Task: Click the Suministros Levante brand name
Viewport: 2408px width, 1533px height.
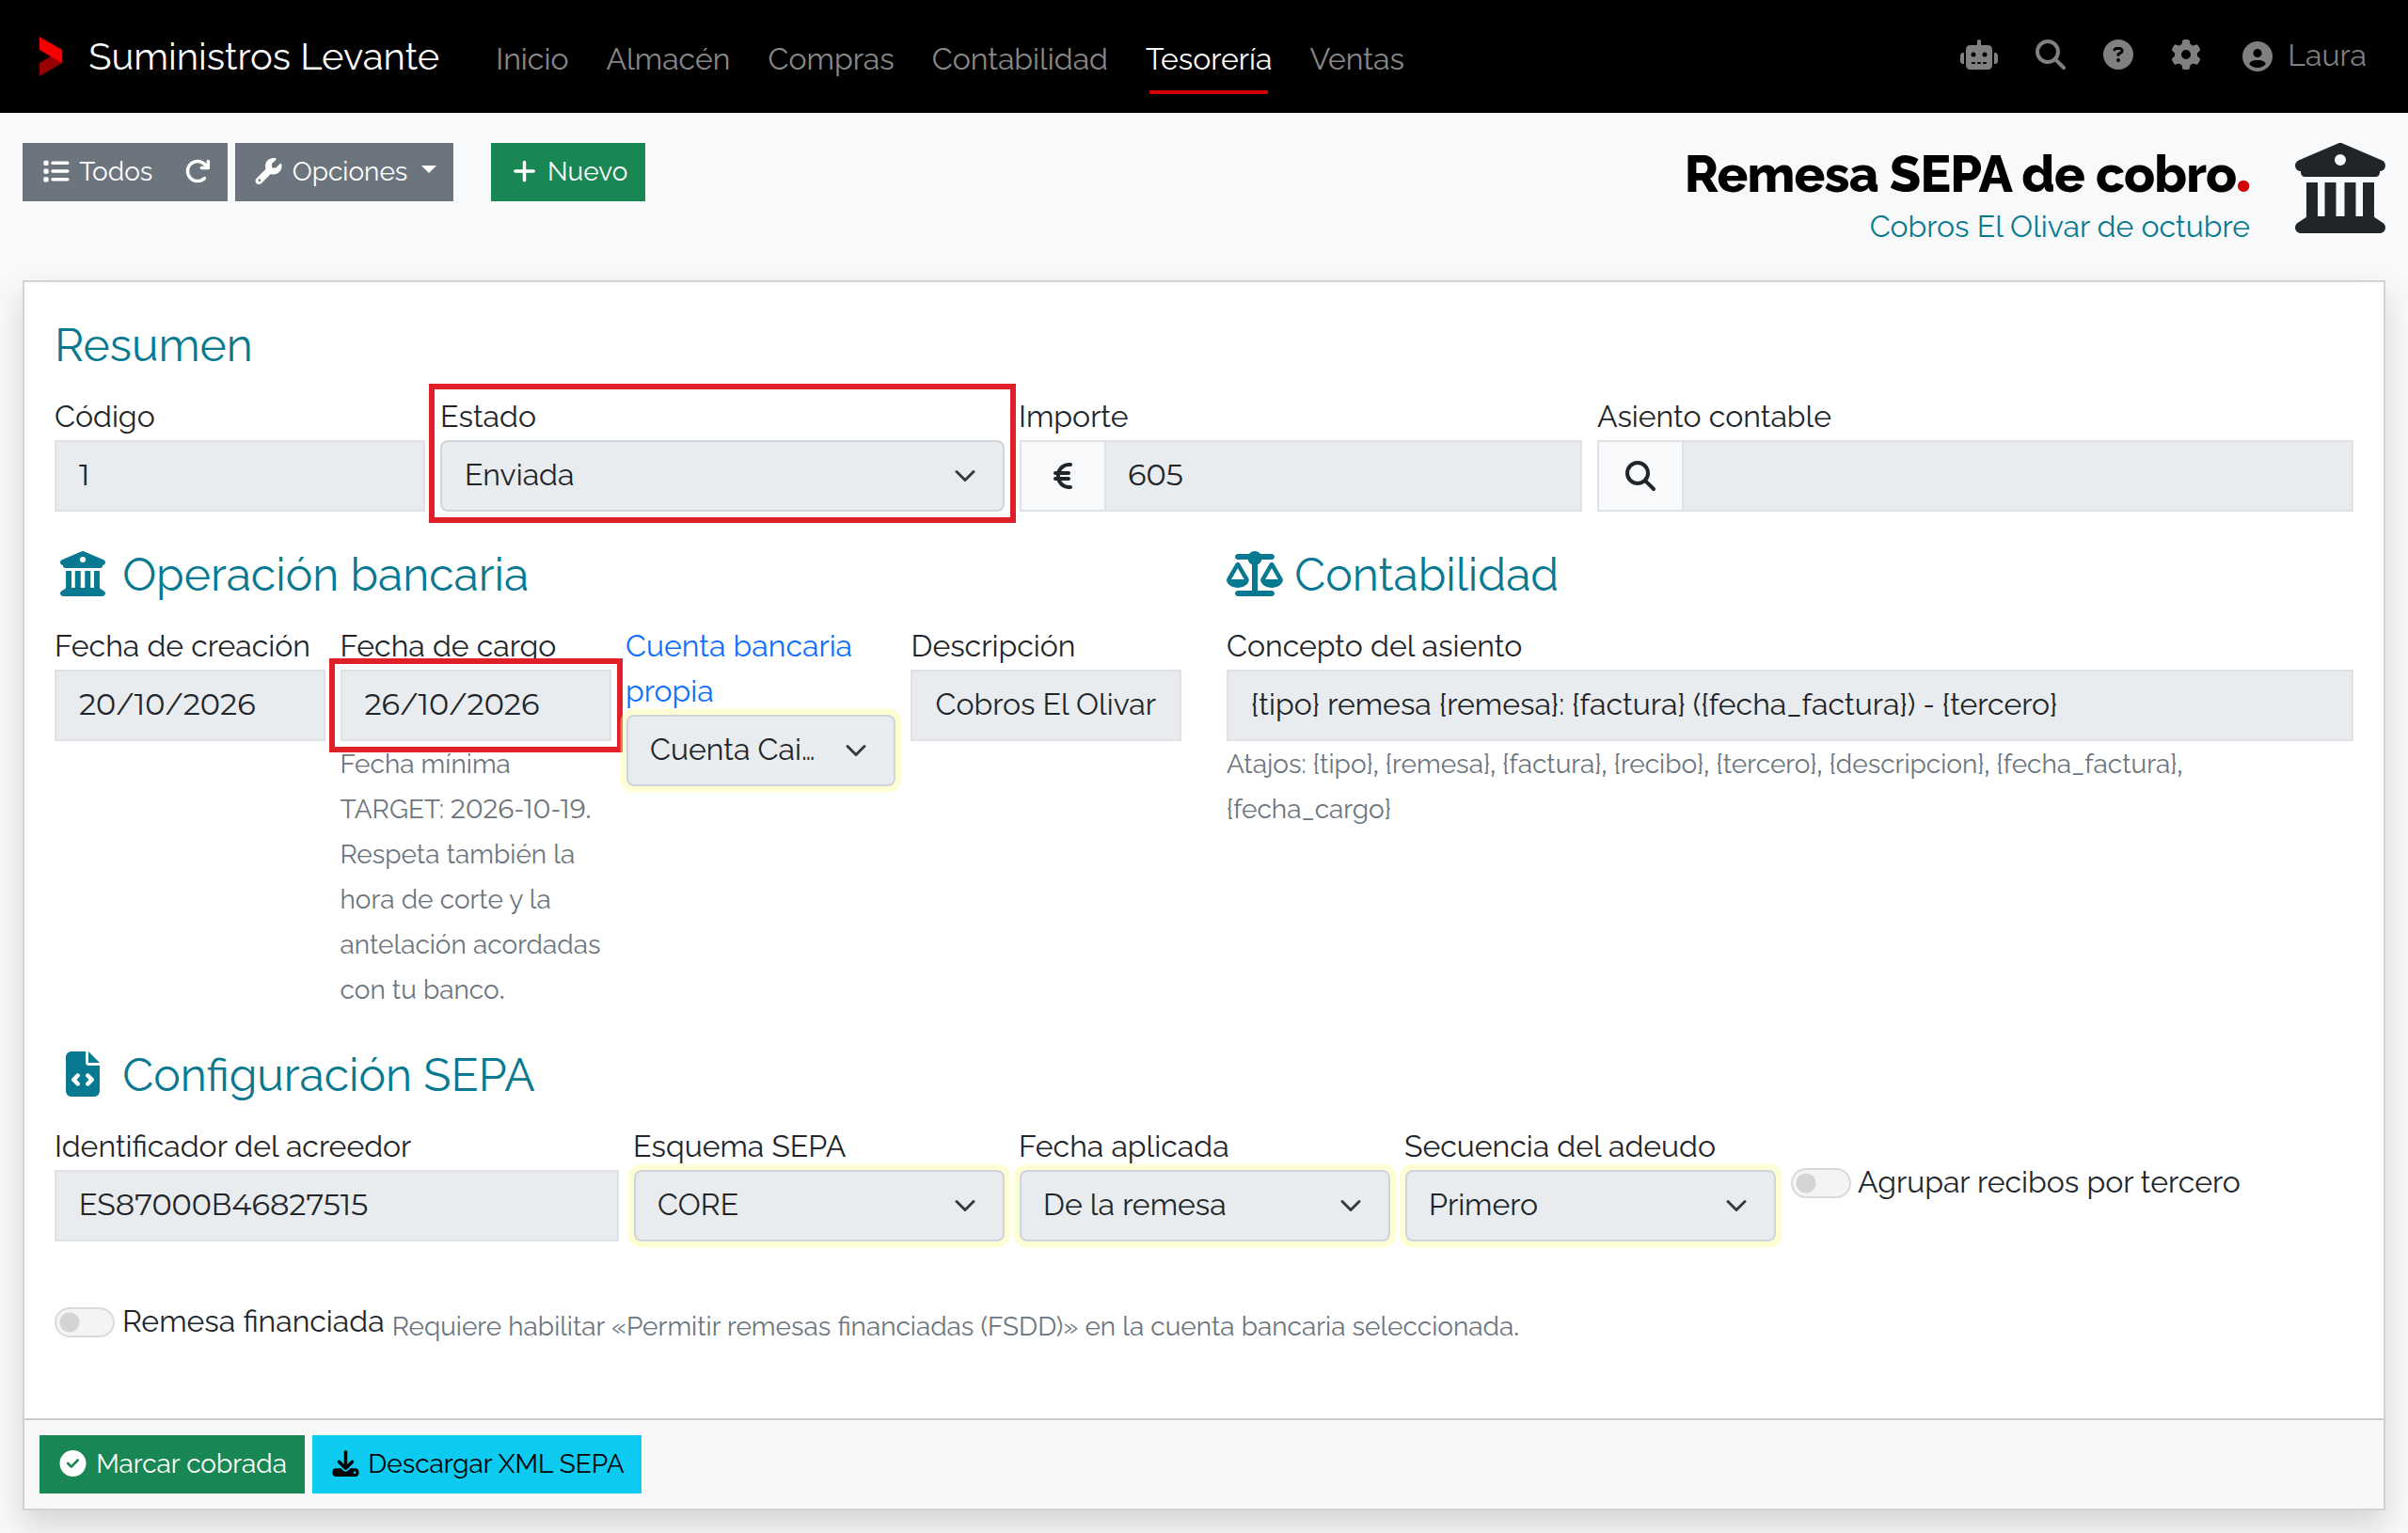Action: pos(264,57)
